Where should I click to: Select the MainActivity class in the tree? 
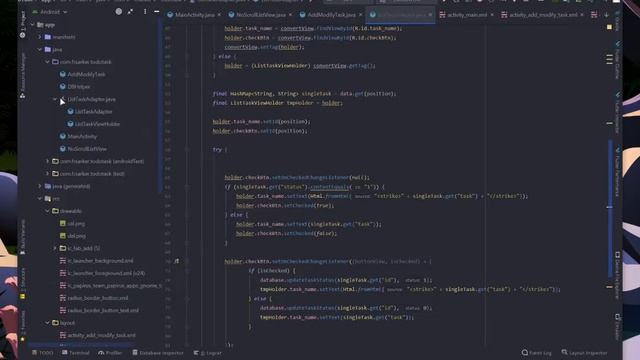click(79, 136)
